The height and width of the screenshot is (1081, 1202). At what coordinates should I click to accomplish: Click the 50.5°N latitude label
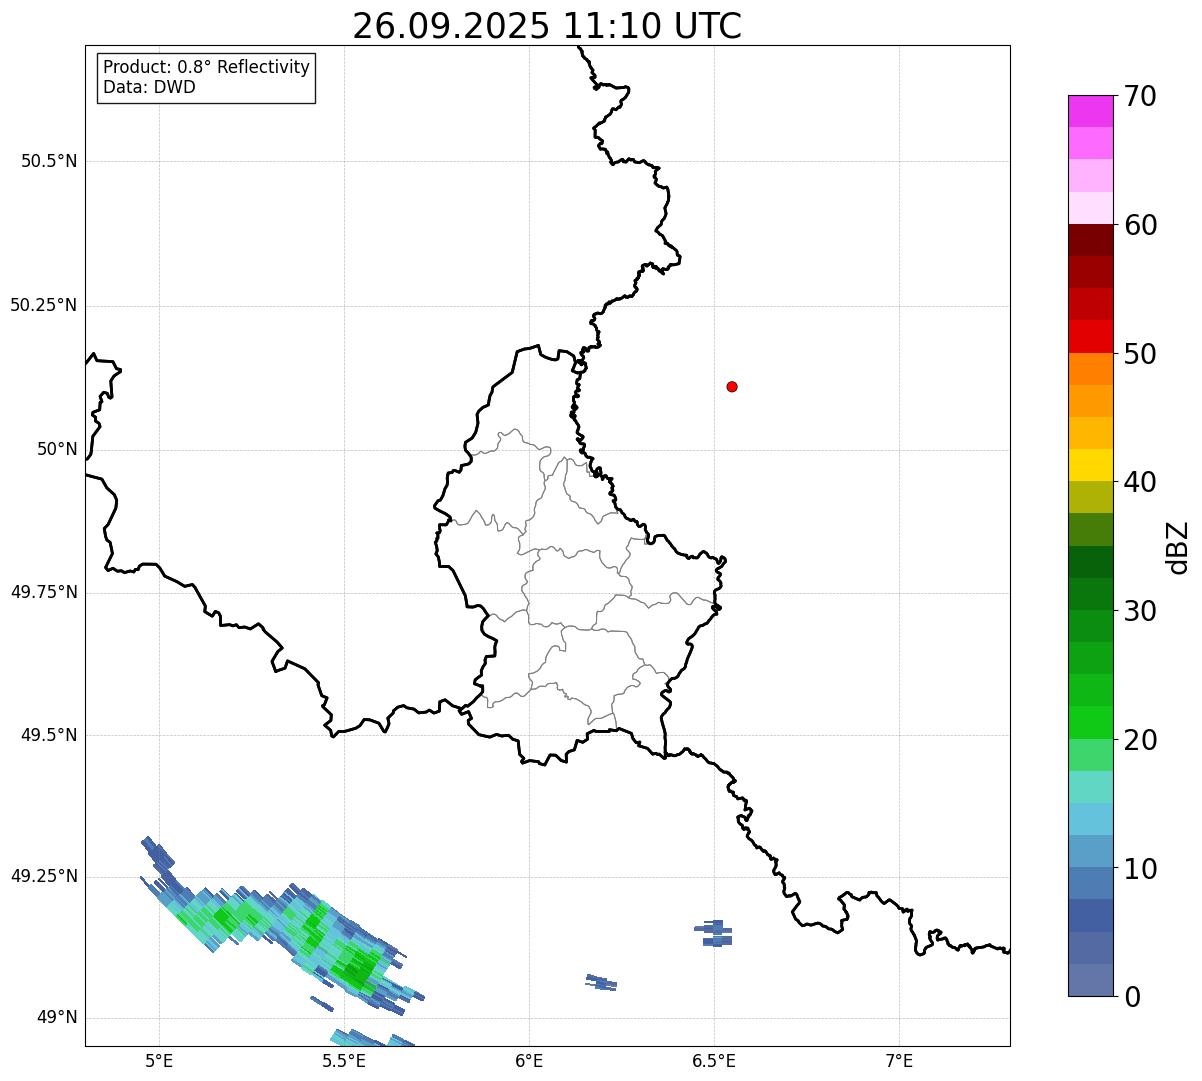click(49, 161)
